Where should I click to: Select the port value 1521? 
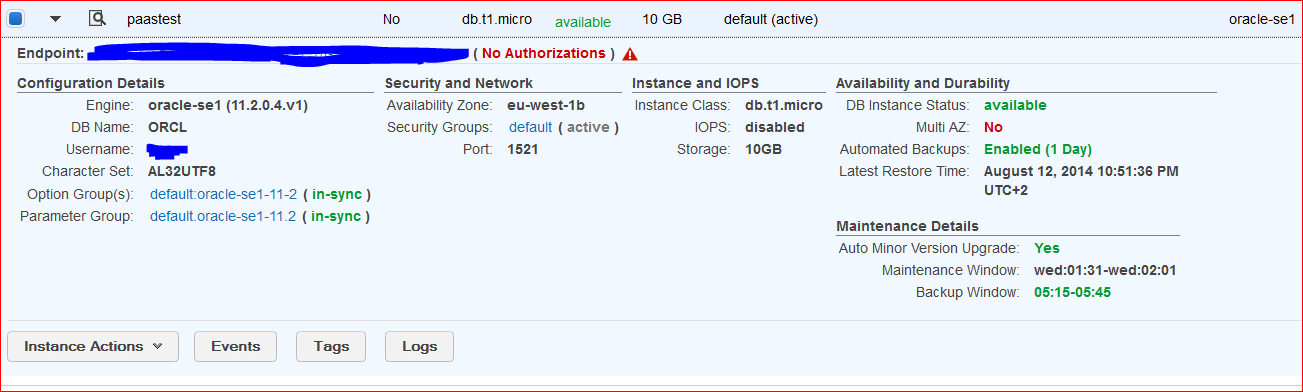[x=524, y=149]
